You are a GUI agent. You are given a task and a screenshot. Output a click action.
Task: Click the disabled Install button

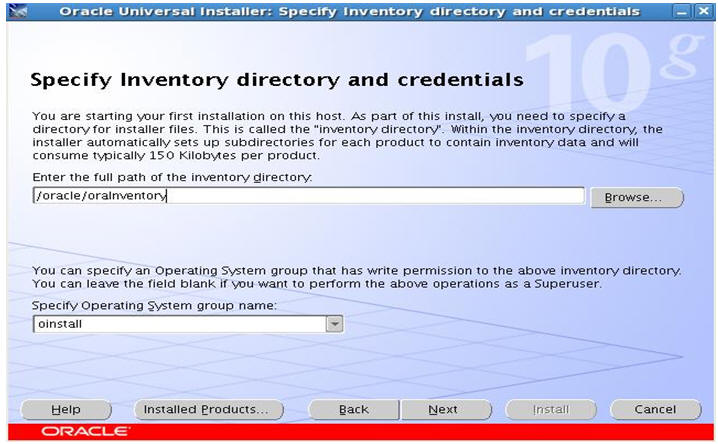(x=551, y=410)
